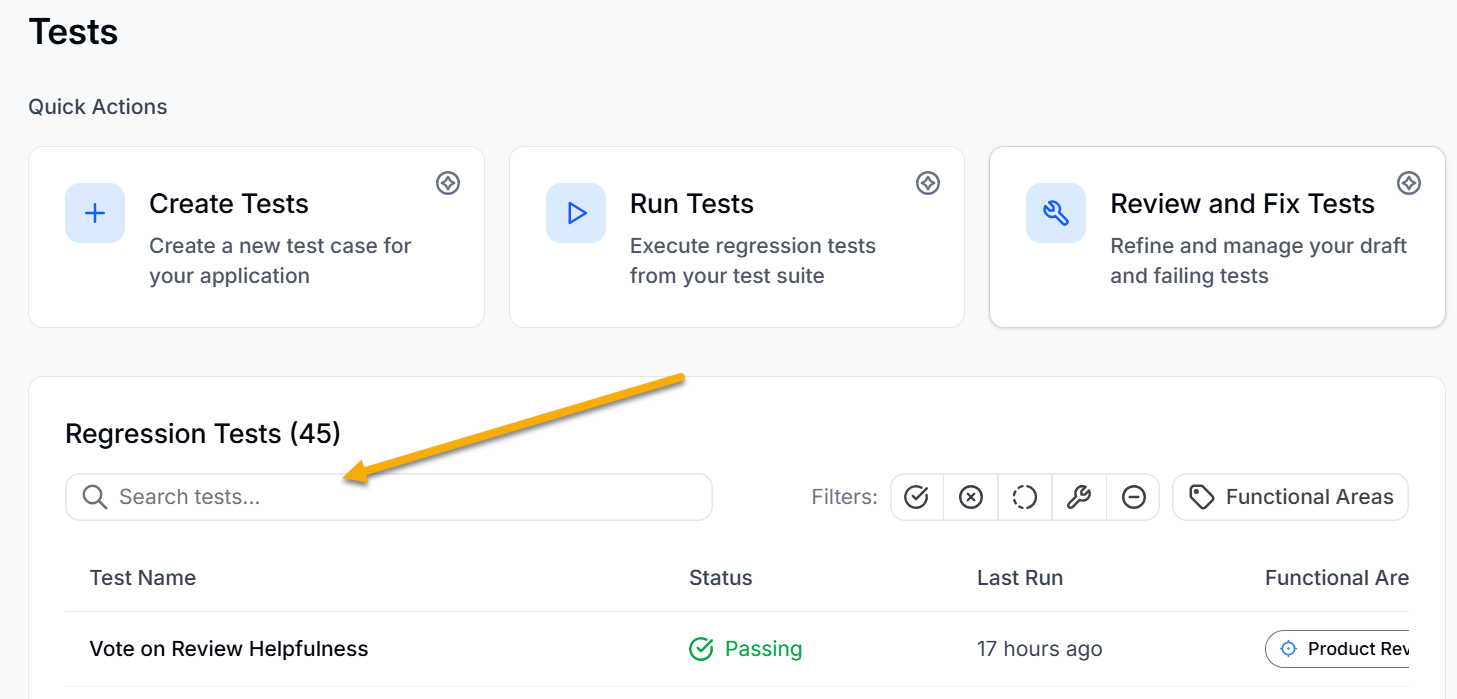Sort by the Test Name column header

[143, 577]
